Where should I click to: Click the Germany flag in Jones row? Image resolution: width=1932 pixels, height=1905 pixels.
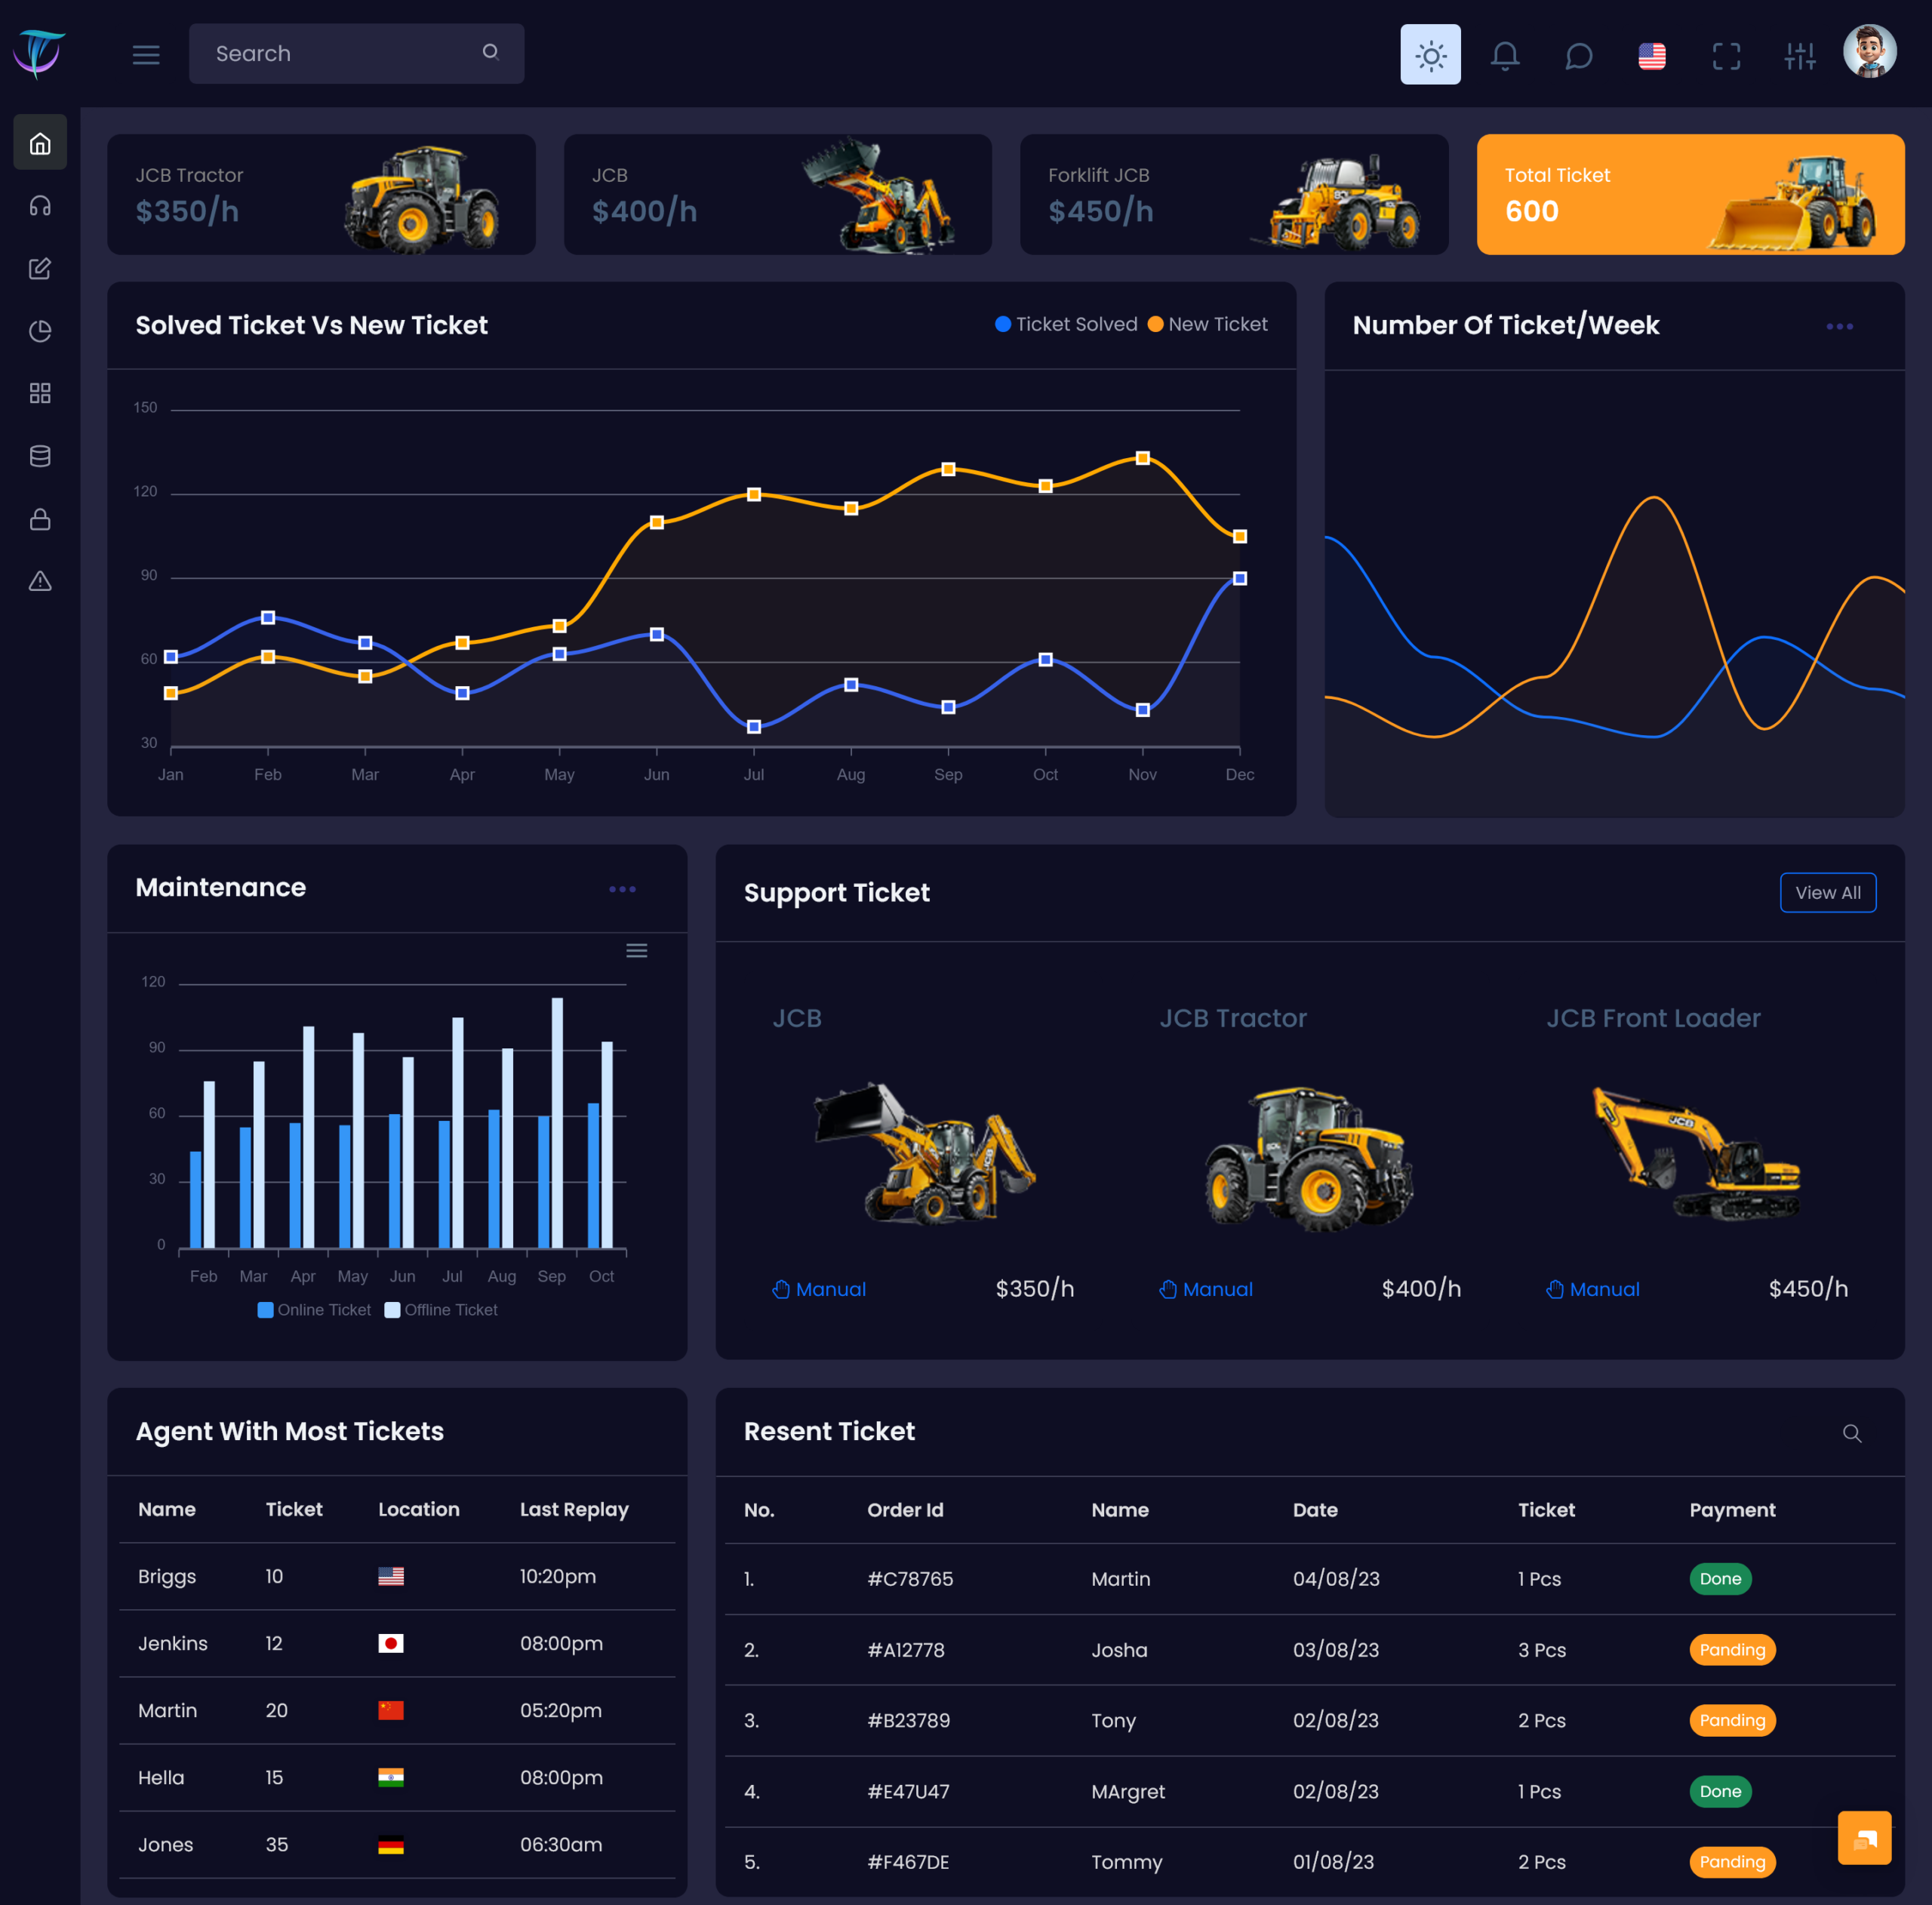391,1845
